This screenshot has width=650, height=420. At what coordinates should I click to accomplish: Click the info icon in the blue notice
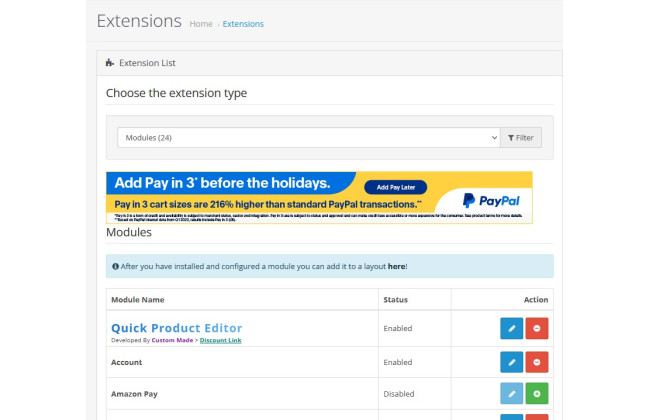coord(115,267)
